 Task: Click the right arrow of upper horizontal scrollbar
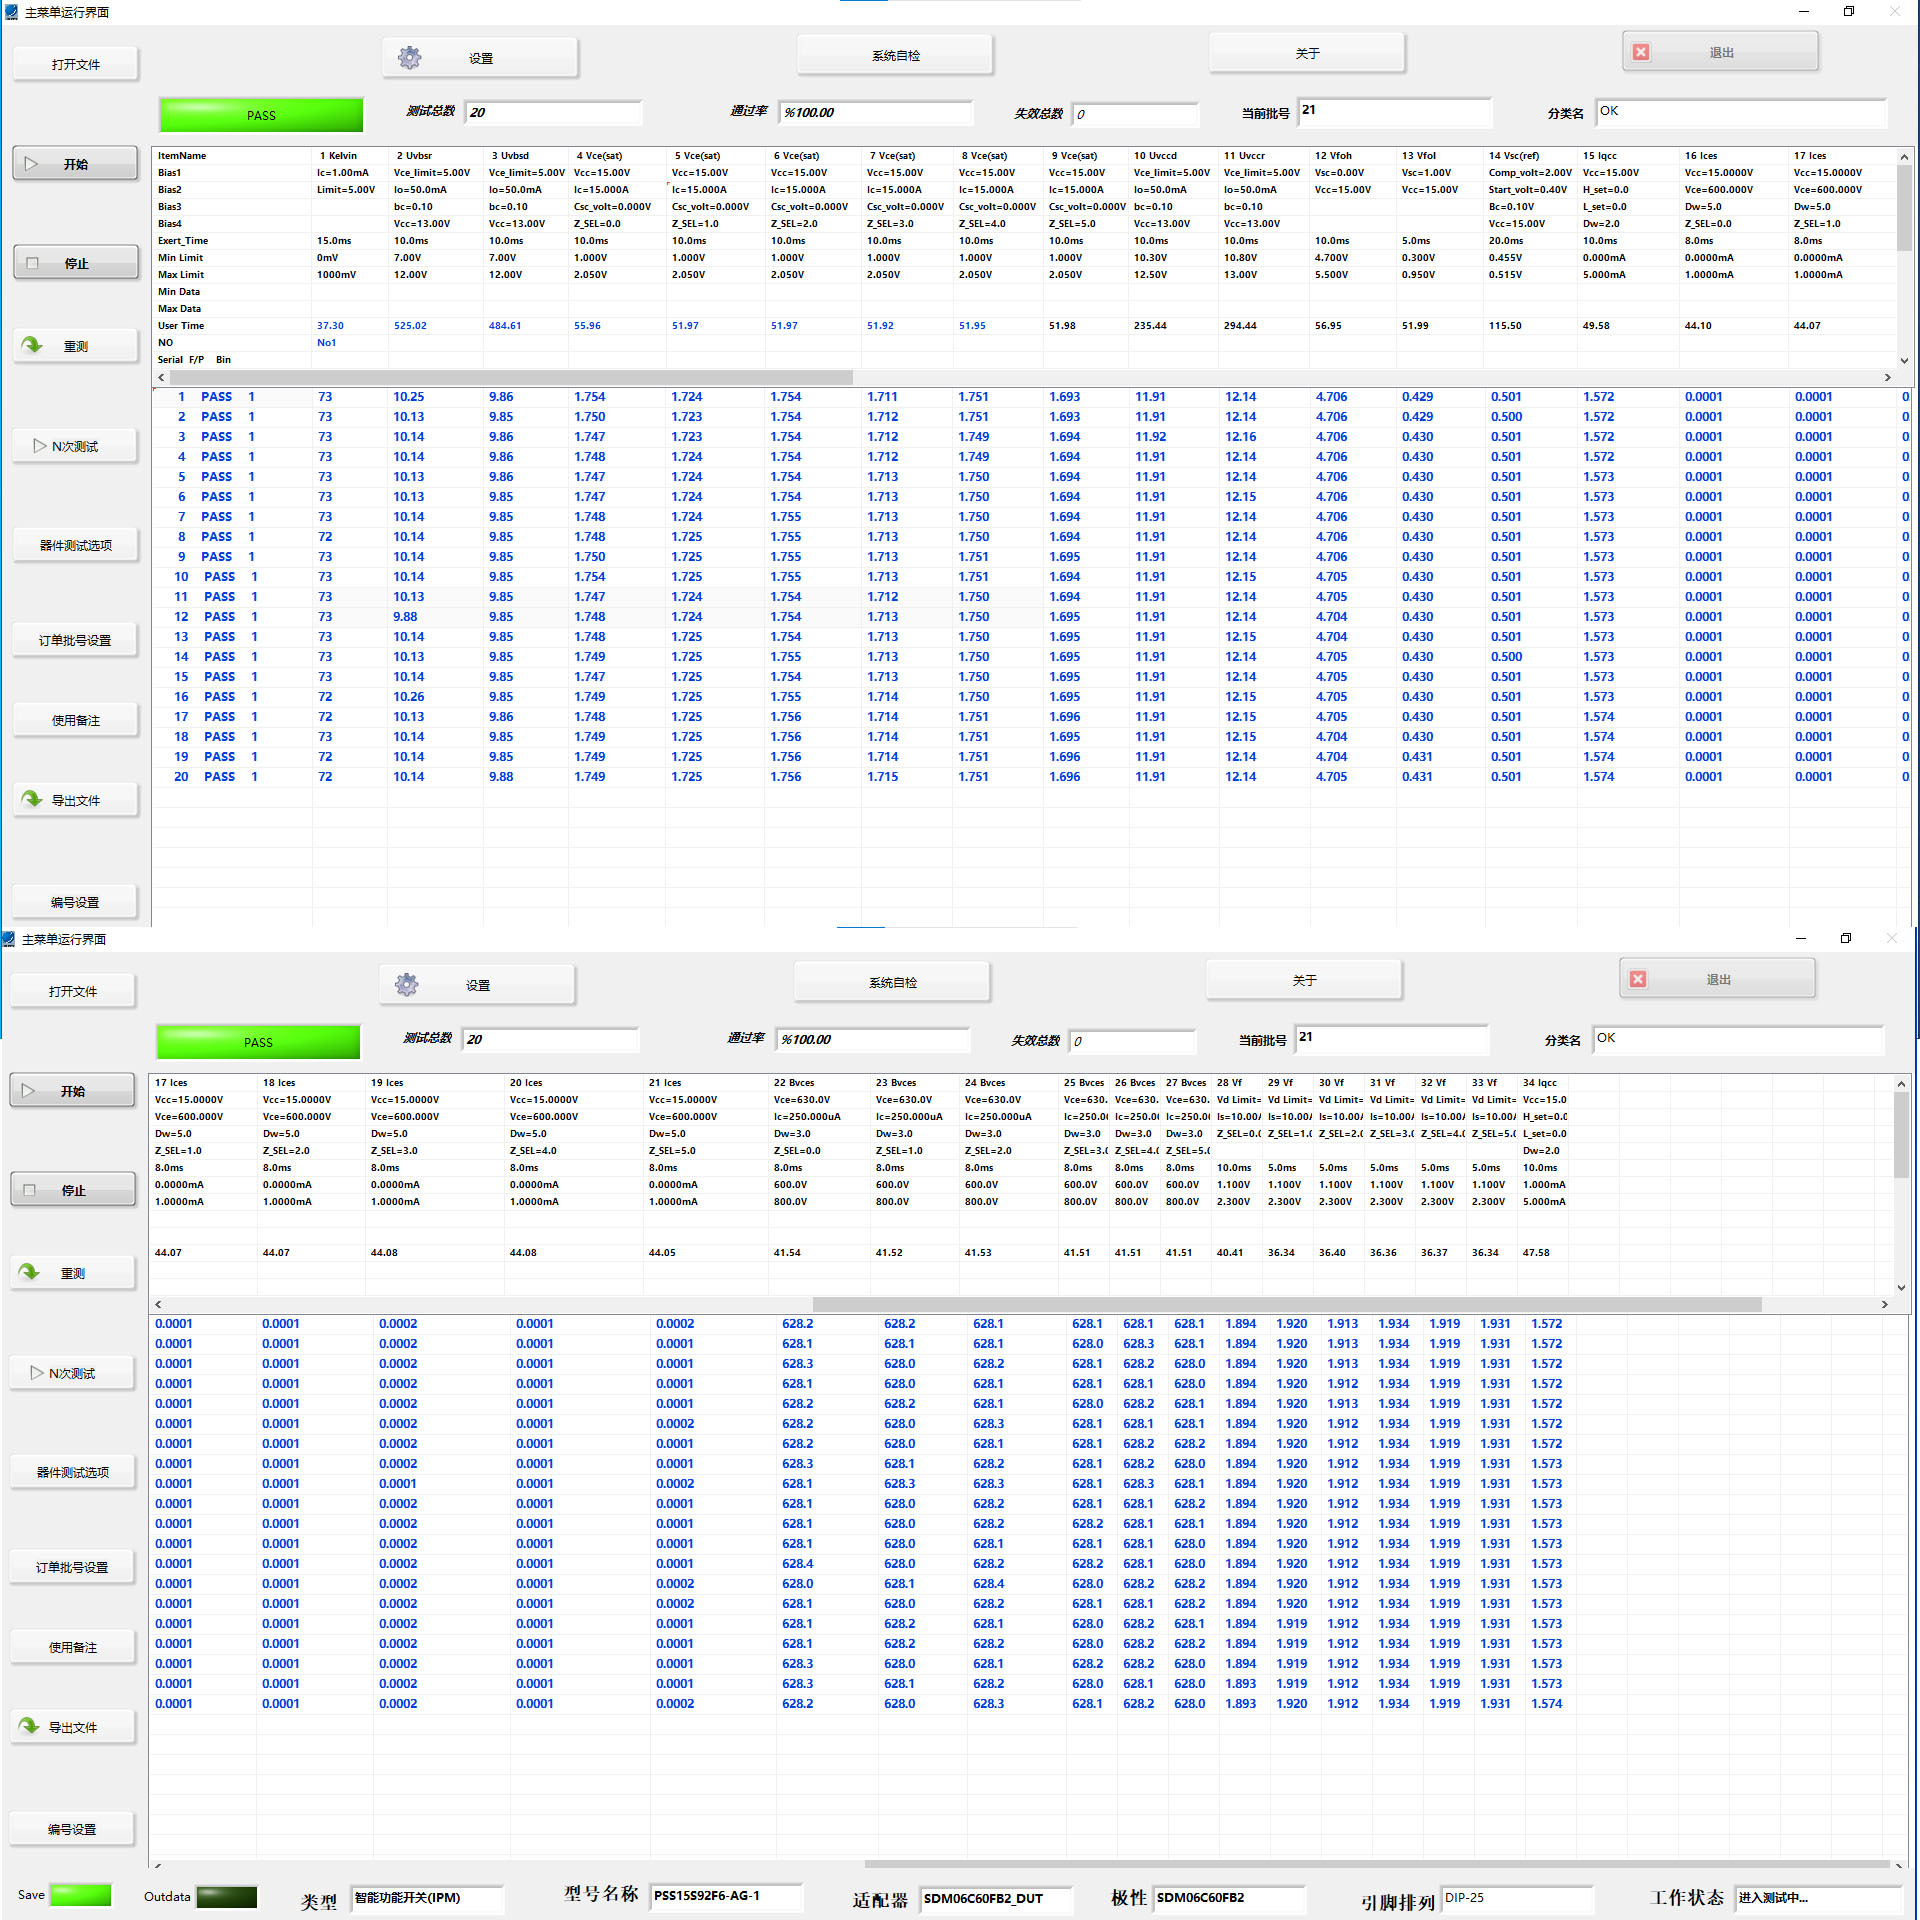[x=1888, y=378]
